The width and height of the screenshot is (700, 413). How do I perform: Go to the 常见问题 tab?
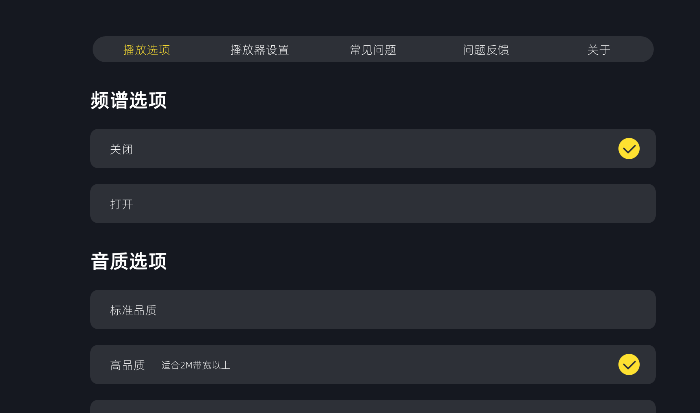coord(373,50)
